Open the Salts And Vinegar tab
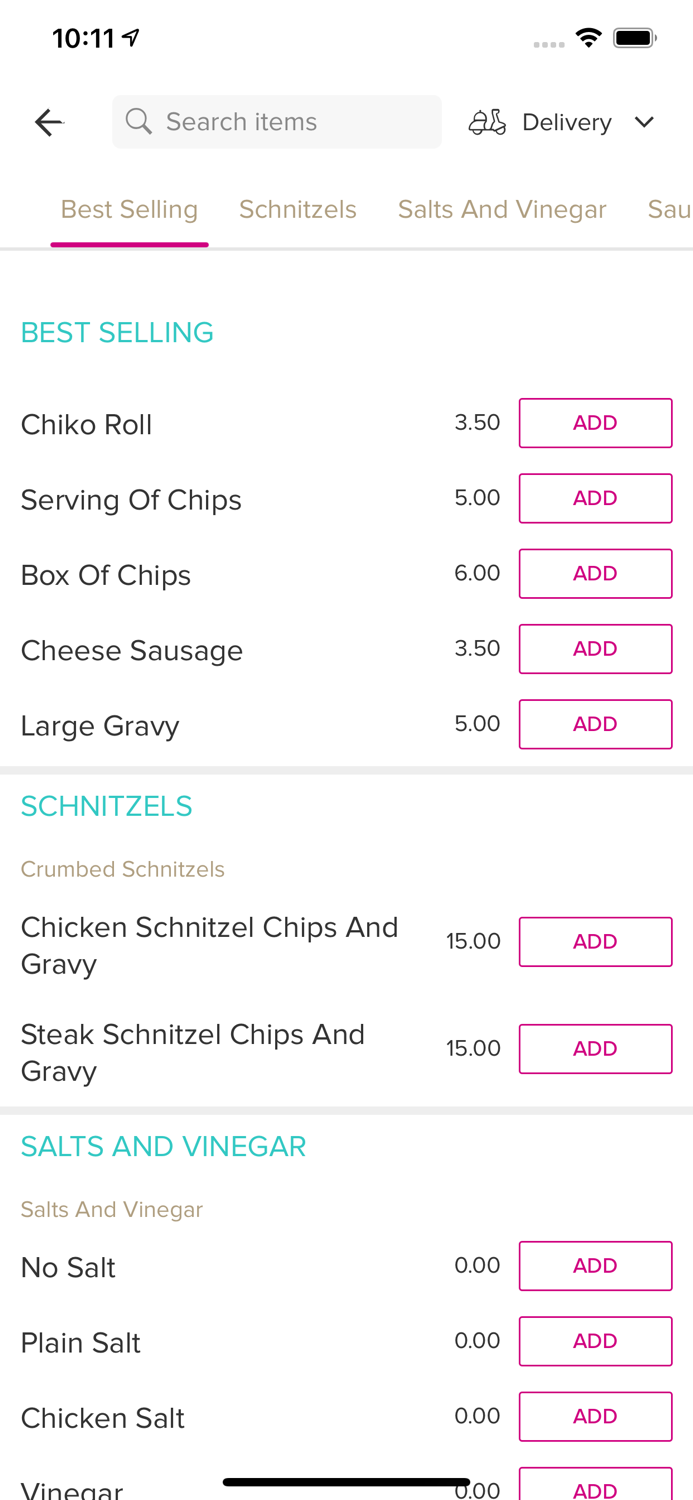Viewport: 693px width, 1500px height. pos(502,208)
